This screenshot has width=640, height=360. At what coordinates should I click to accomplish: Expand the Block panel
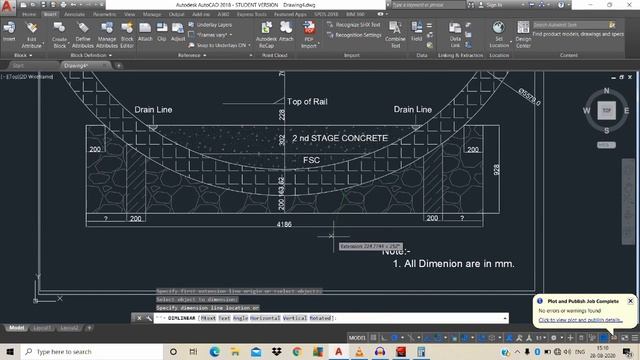point(23,55)
